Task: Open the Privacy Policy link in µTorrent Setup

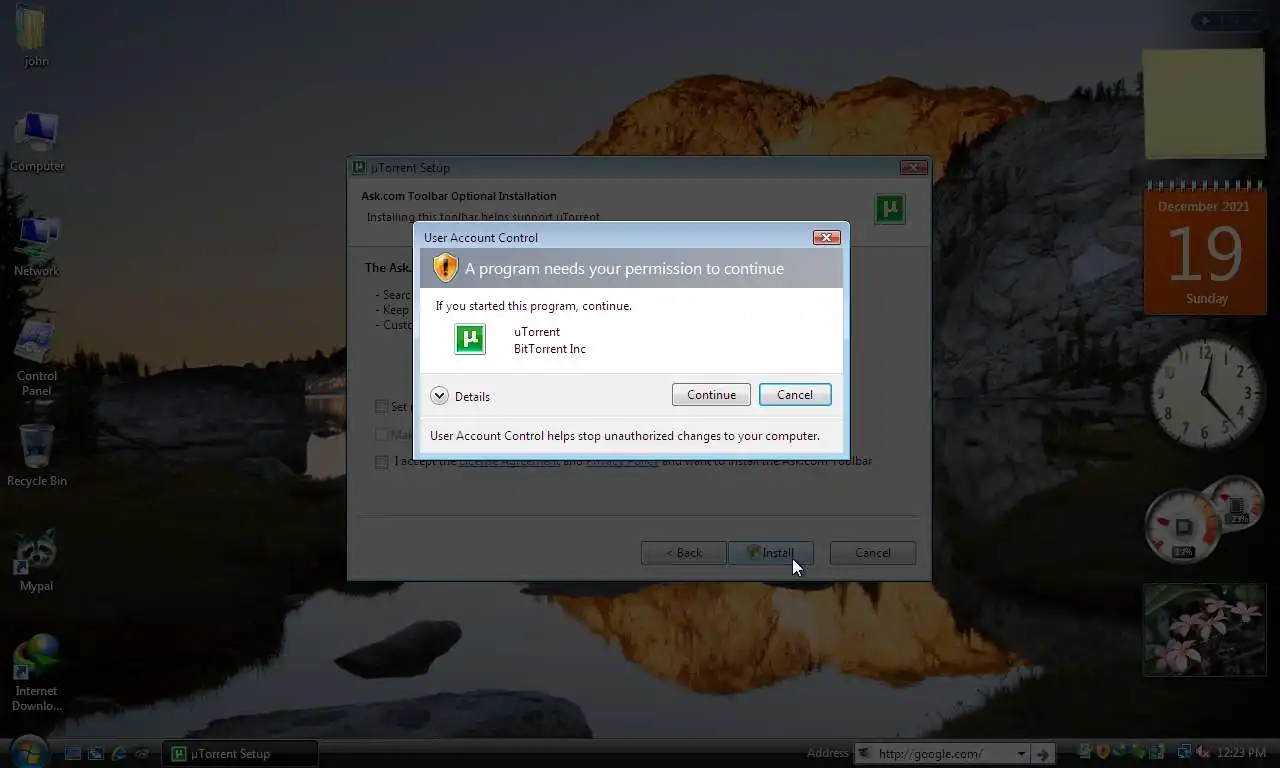Action: (622, 461)
